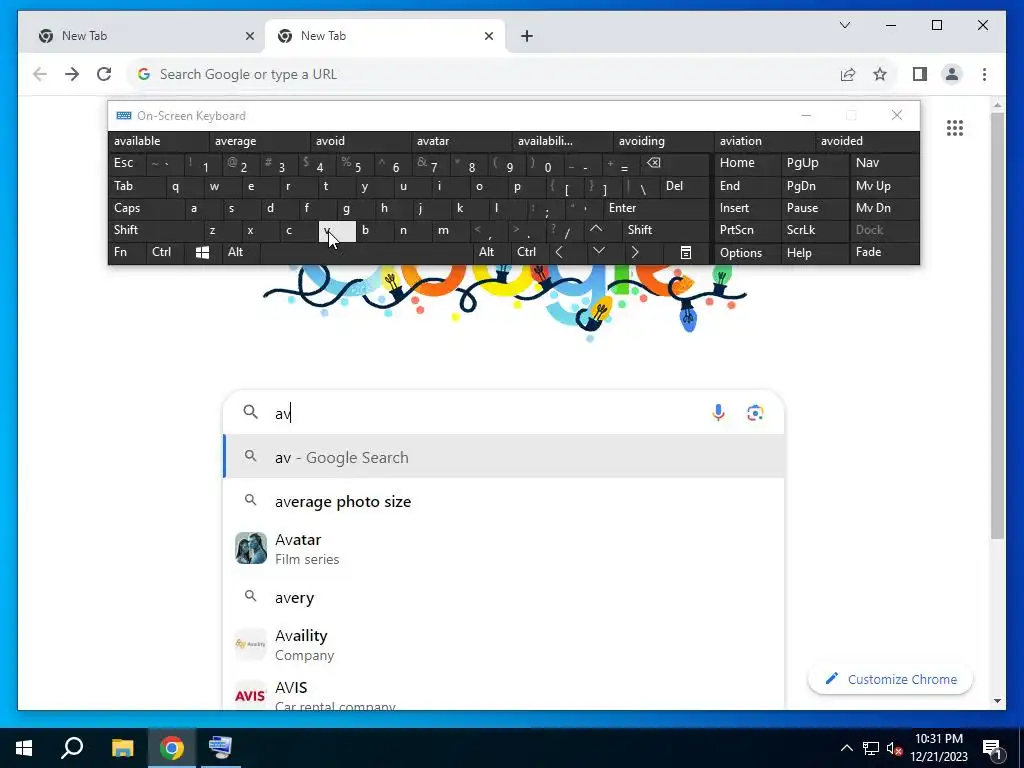Select 'av - Google Search' suggestion
The width and height of the screenshot is (1024, 768).
pos(504,457)
